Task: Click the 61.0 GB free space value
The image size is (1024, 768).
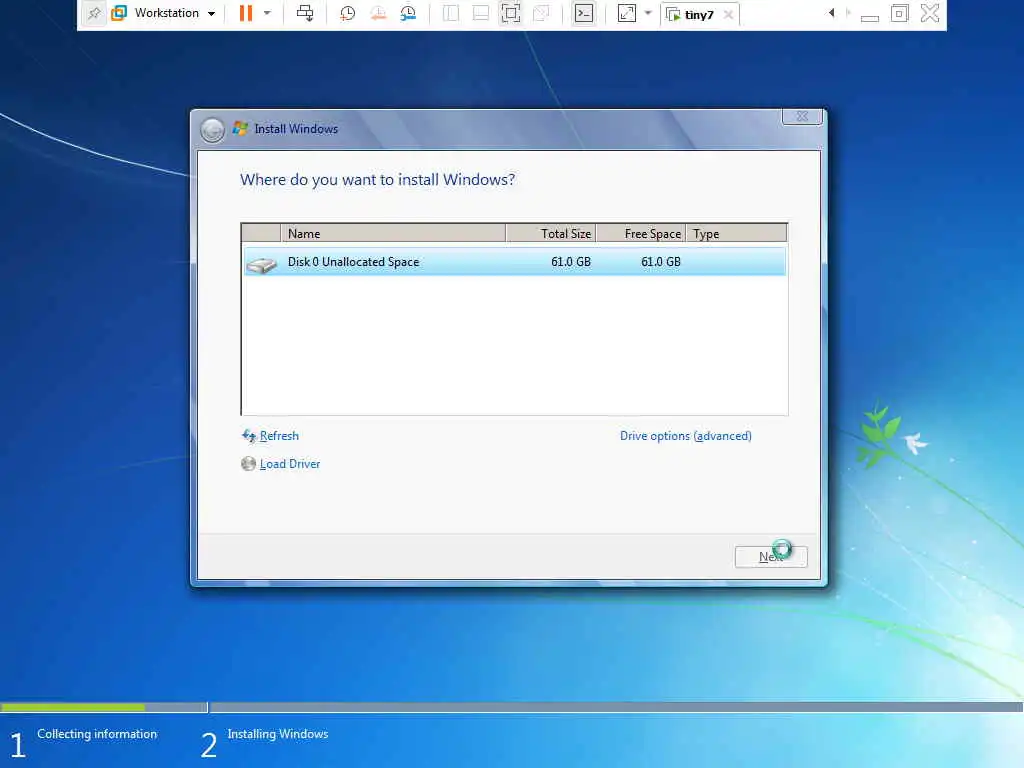Action: [661, 262]
